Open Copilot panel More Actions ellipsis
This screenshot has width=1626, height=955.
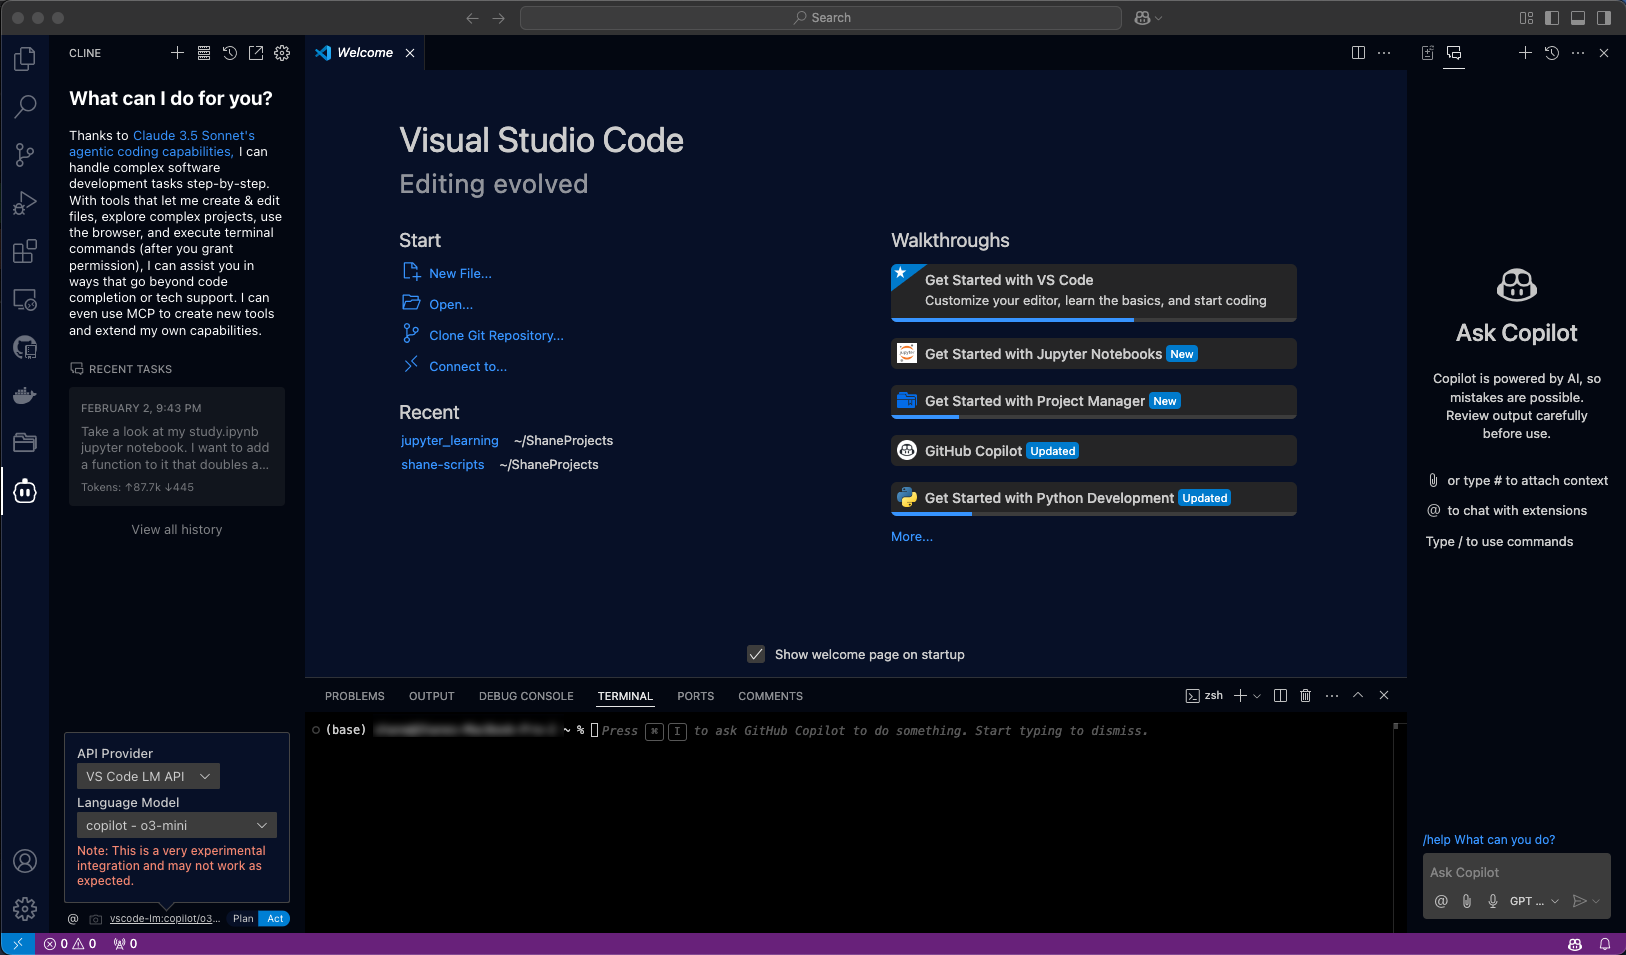pos(1578,53)
